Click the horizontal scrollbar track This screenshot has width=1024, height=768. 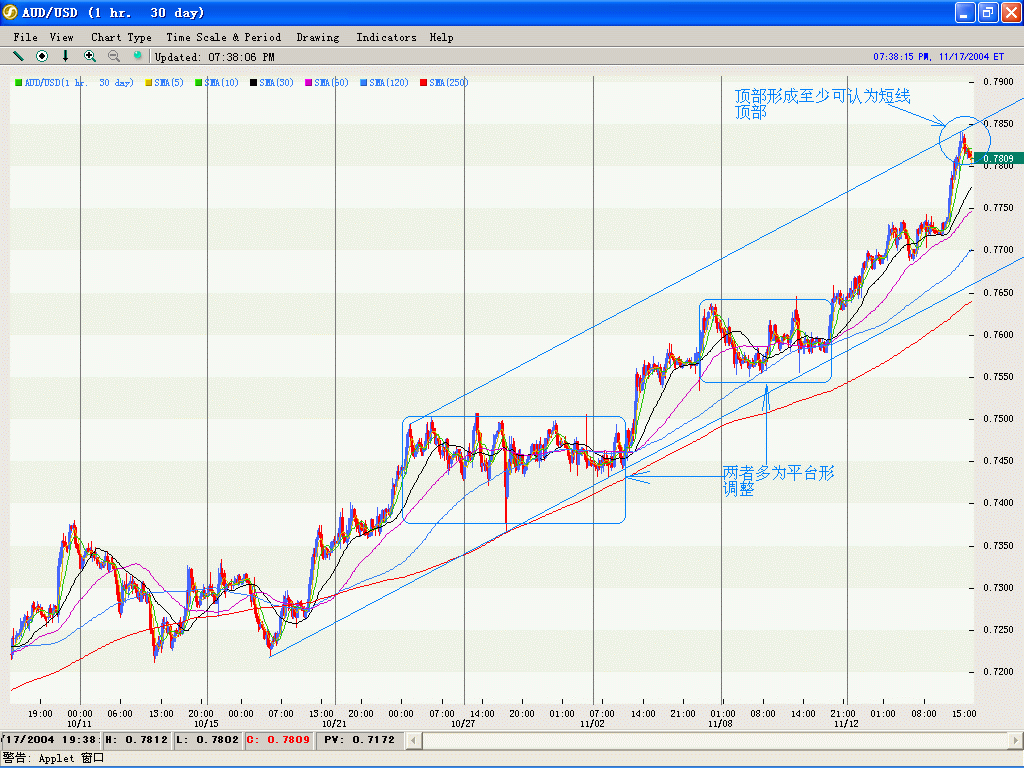pos(714,740)
